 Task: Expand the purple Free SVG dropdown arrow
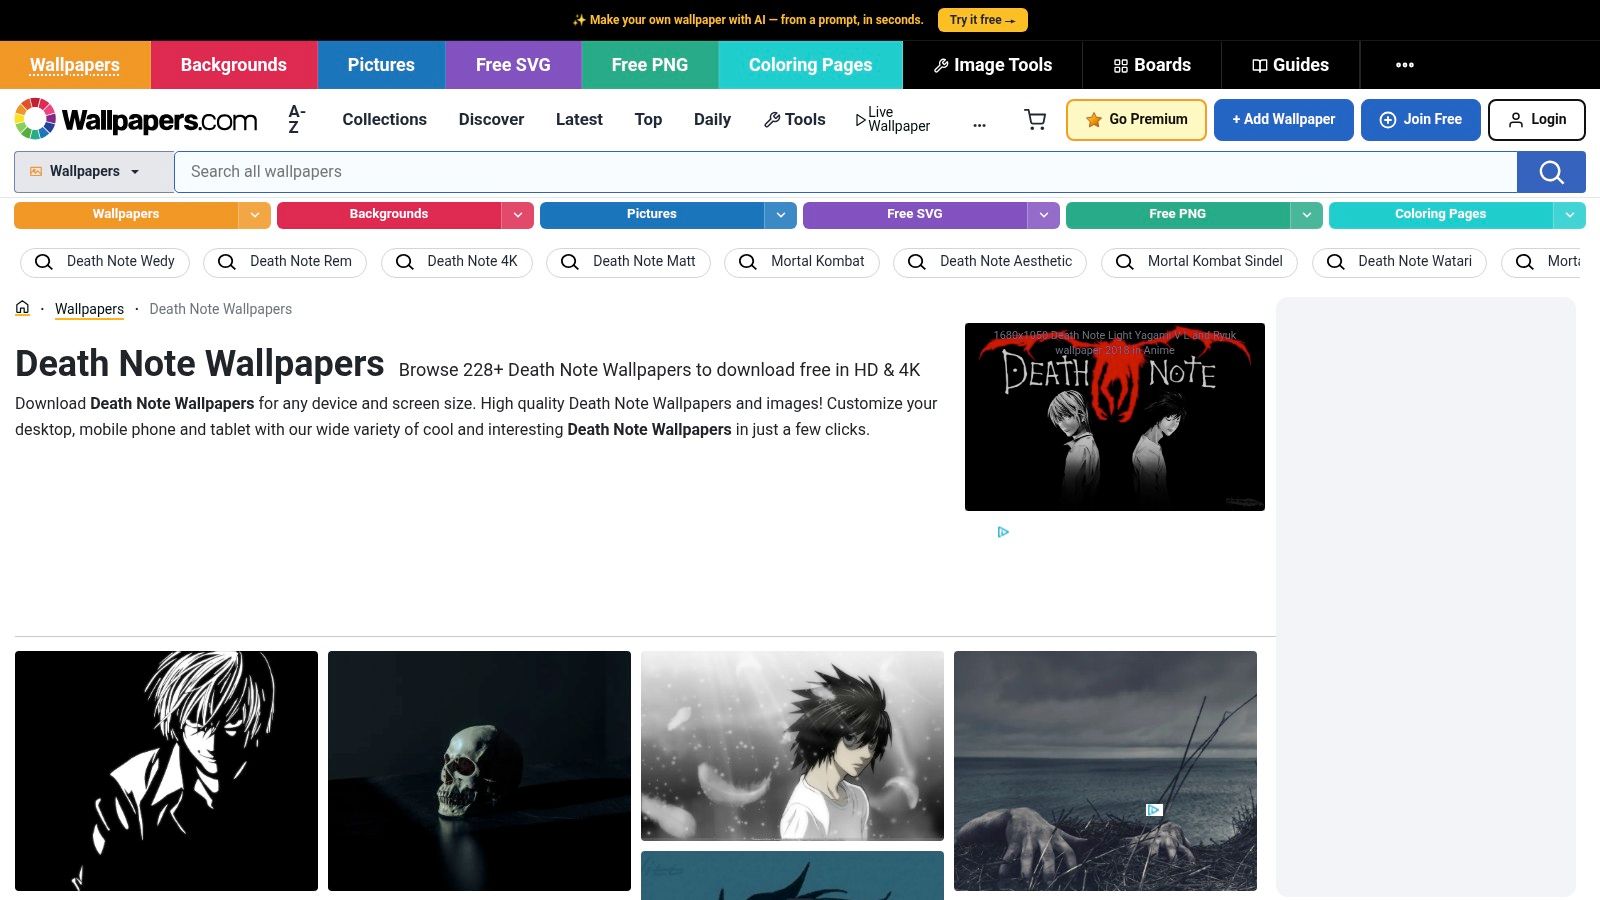1044,215
